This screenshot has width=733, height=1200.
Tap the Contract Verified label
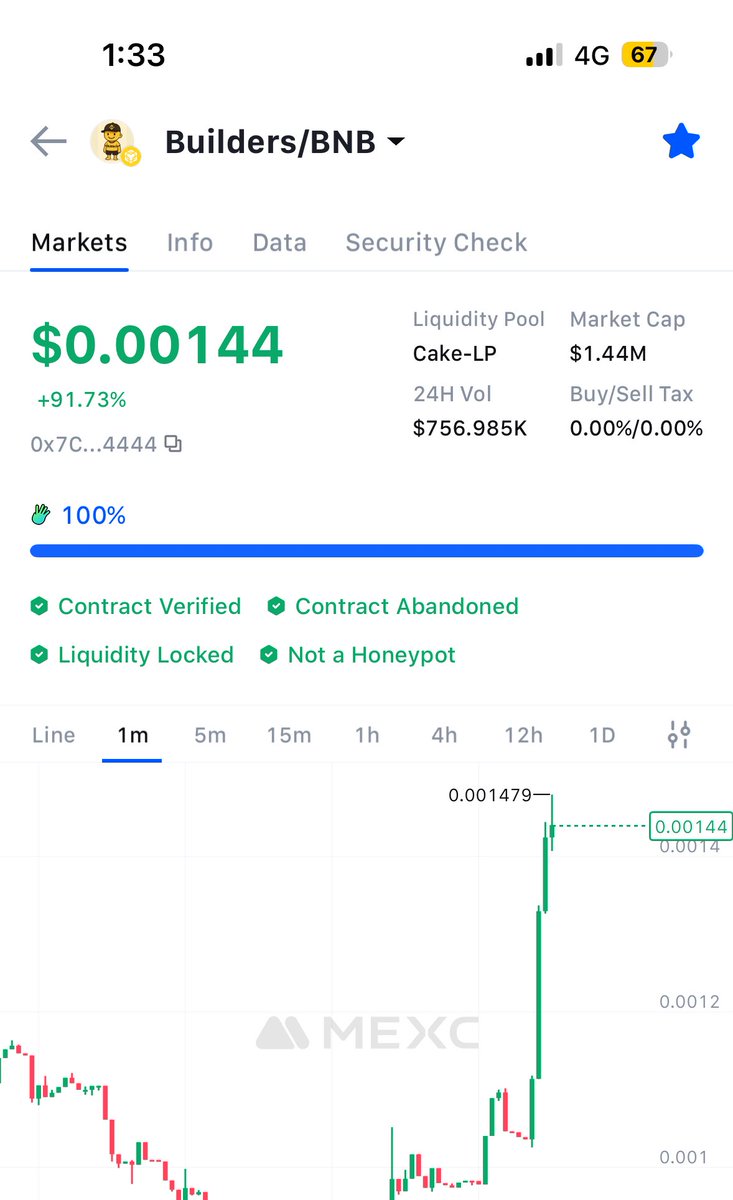(x=150, y=607)
